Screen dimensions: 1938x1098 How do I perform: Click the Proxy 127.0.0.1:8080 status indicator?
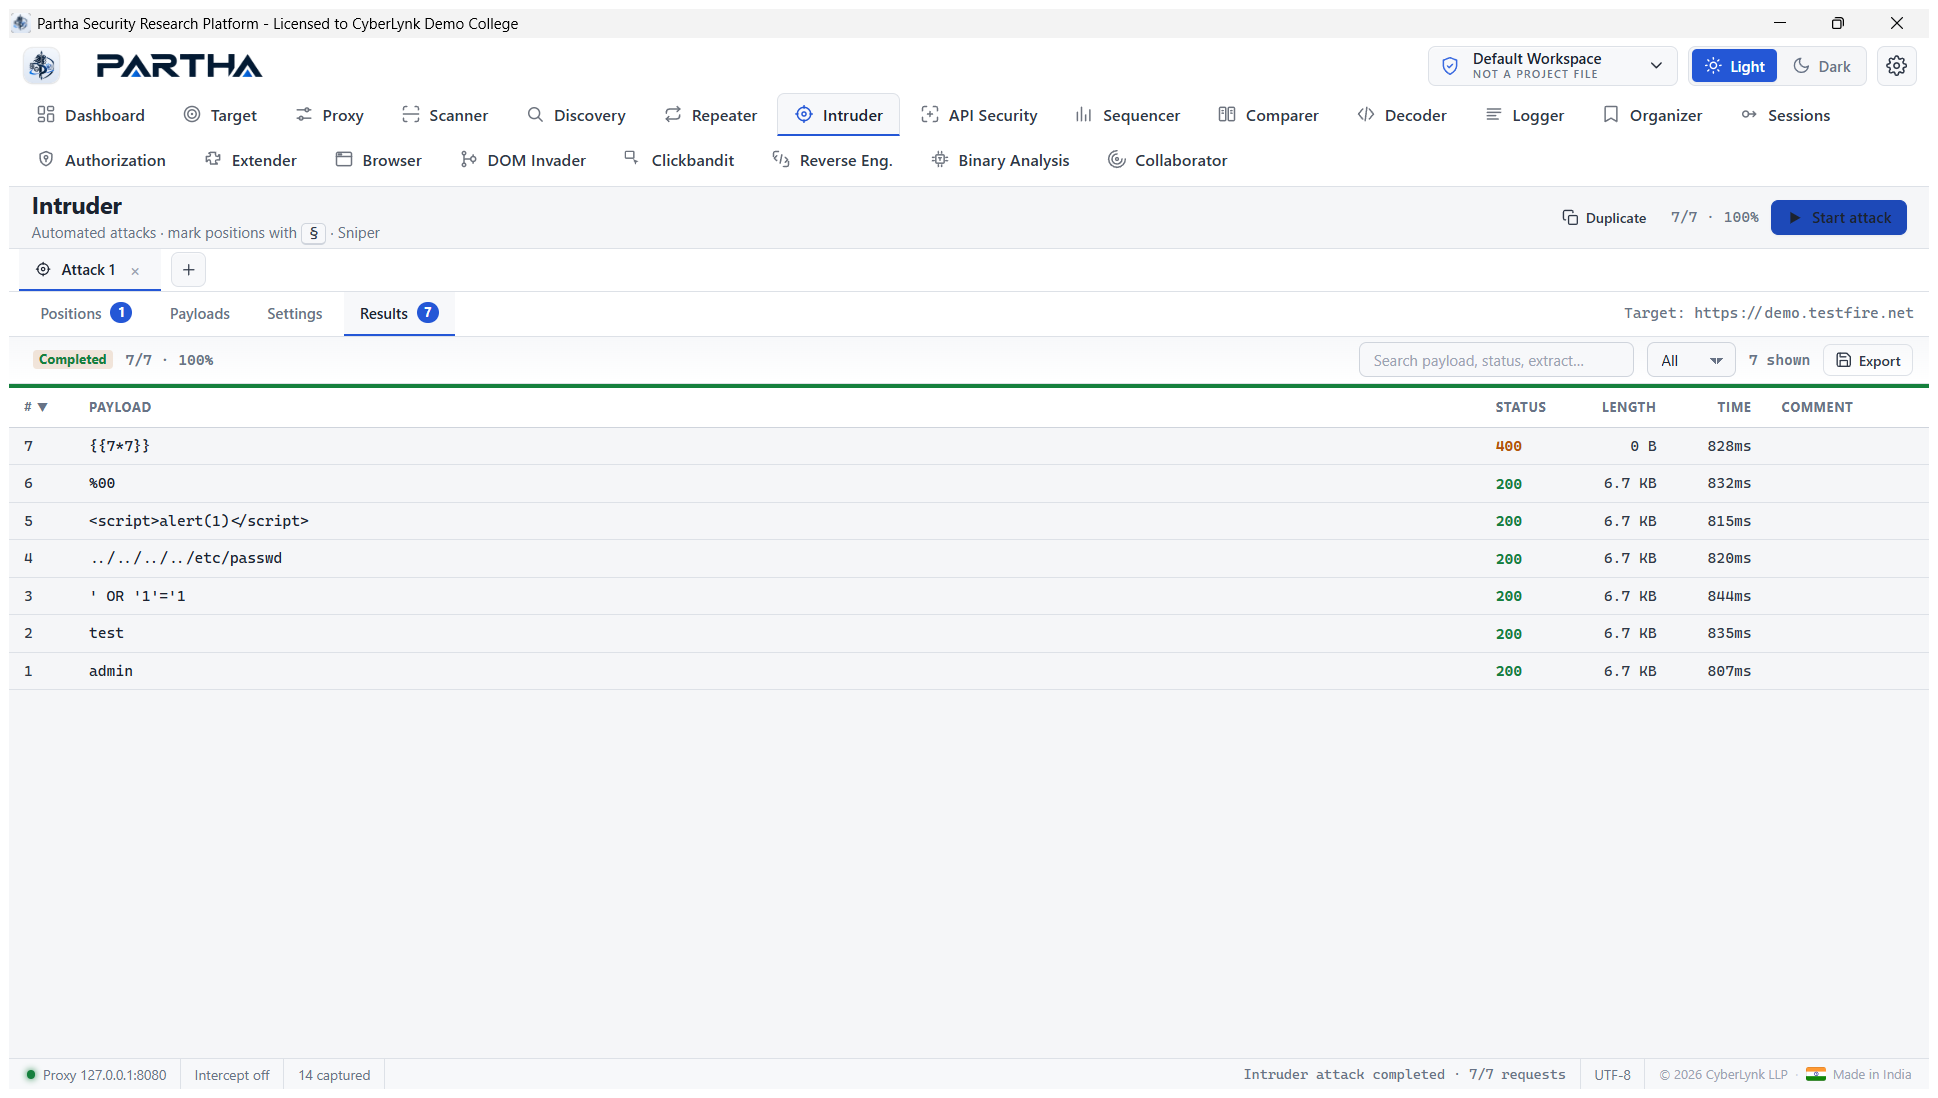click(x=96, y=1075)
